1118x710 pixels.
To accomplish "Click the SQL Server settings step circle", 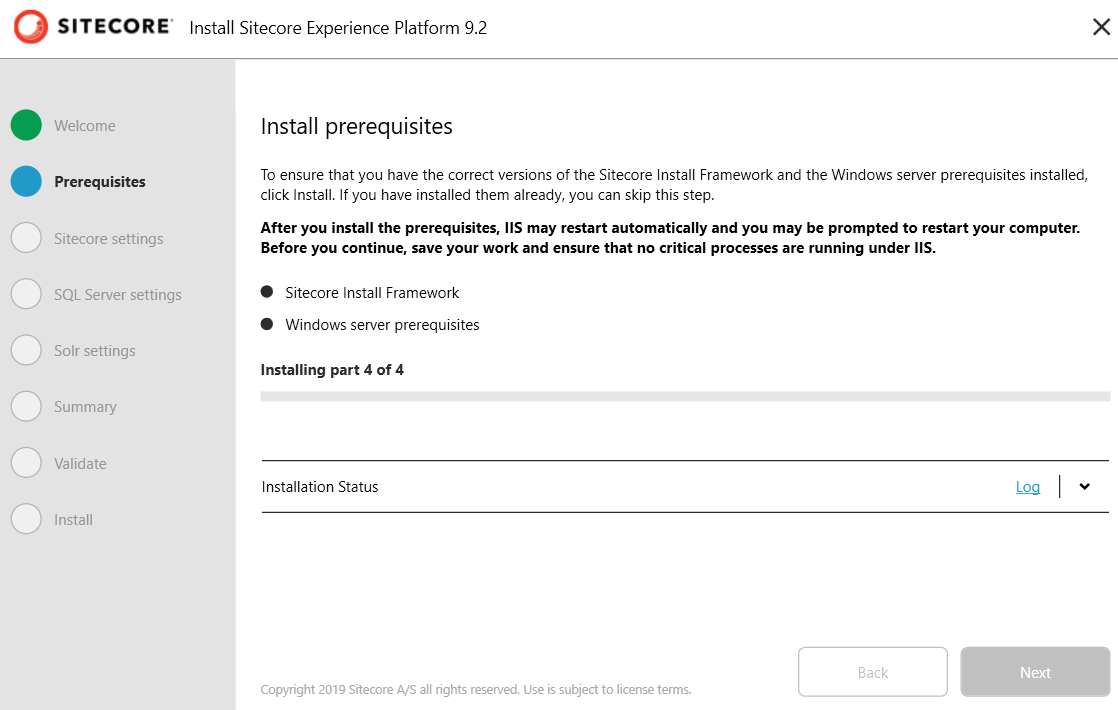I will coord(26,294).
